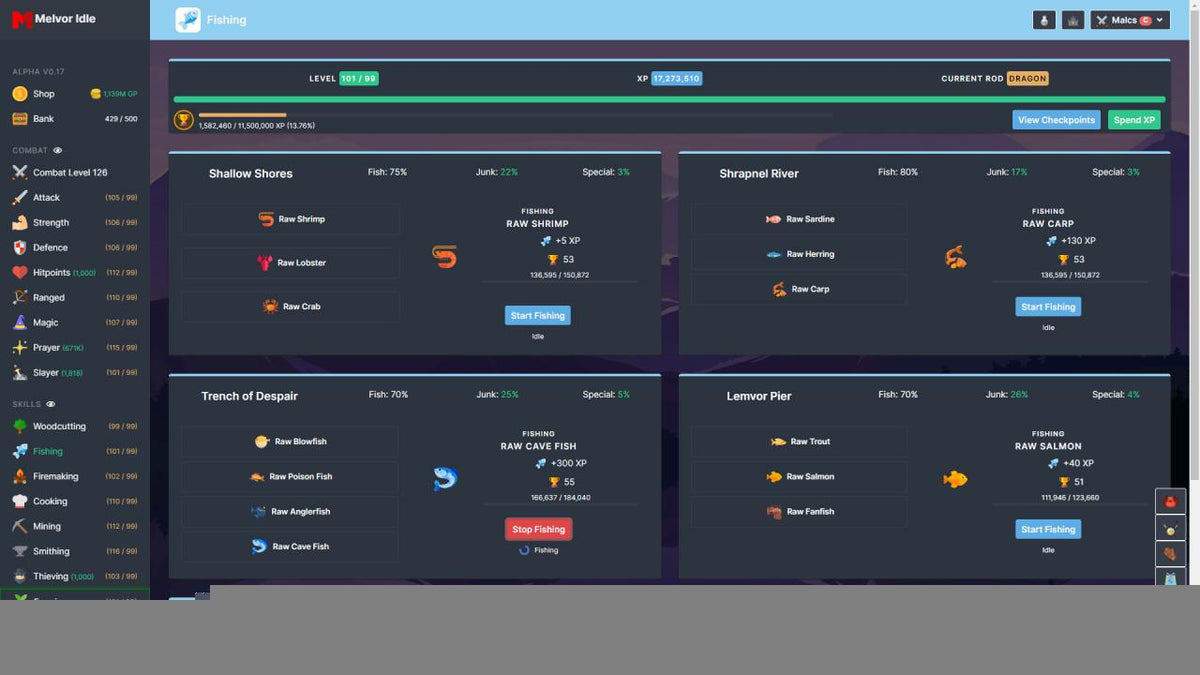The width and height of the screenshot is (1200, 675).
Task: Click the Woodcutting tree icon in sidebar
Action: point(20,426)
